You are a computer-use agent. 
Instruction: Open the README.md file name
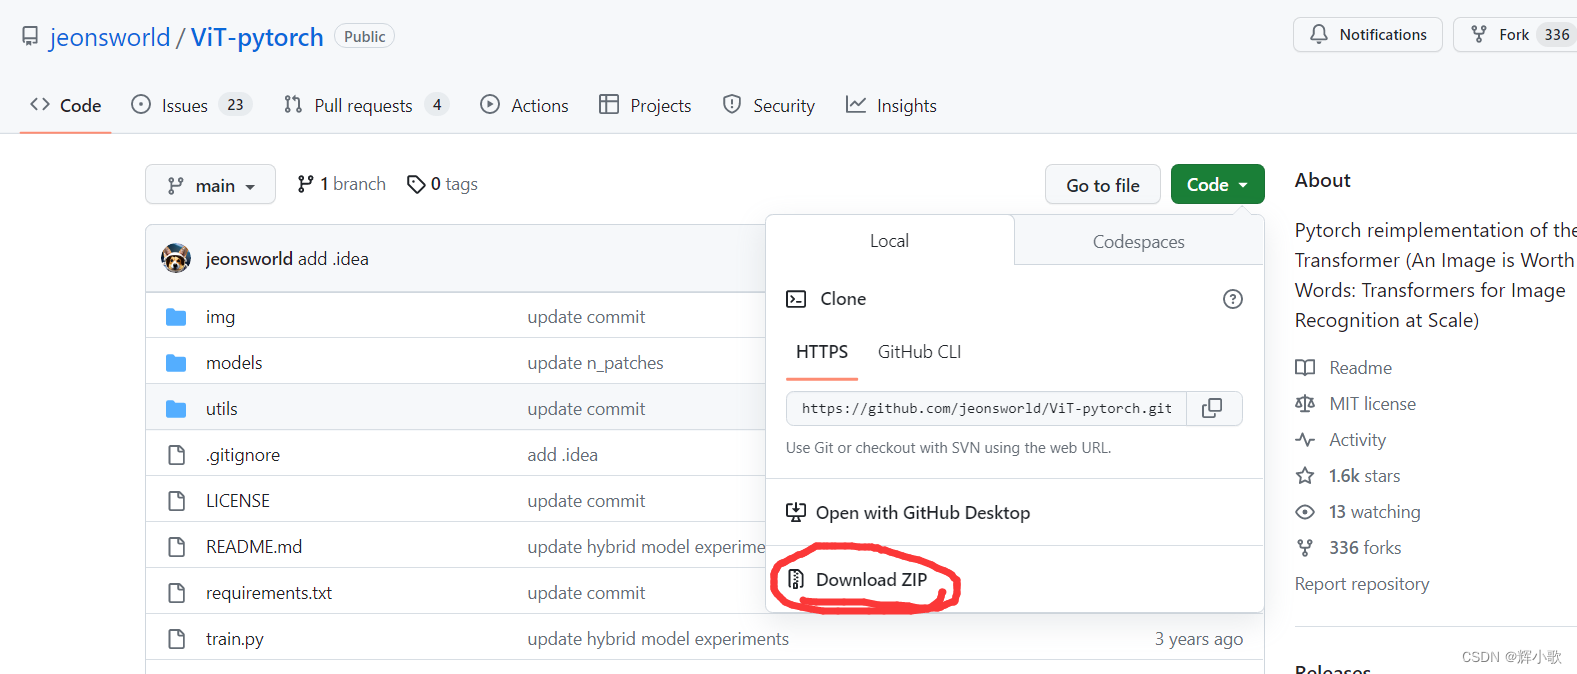tap(254, 547)
